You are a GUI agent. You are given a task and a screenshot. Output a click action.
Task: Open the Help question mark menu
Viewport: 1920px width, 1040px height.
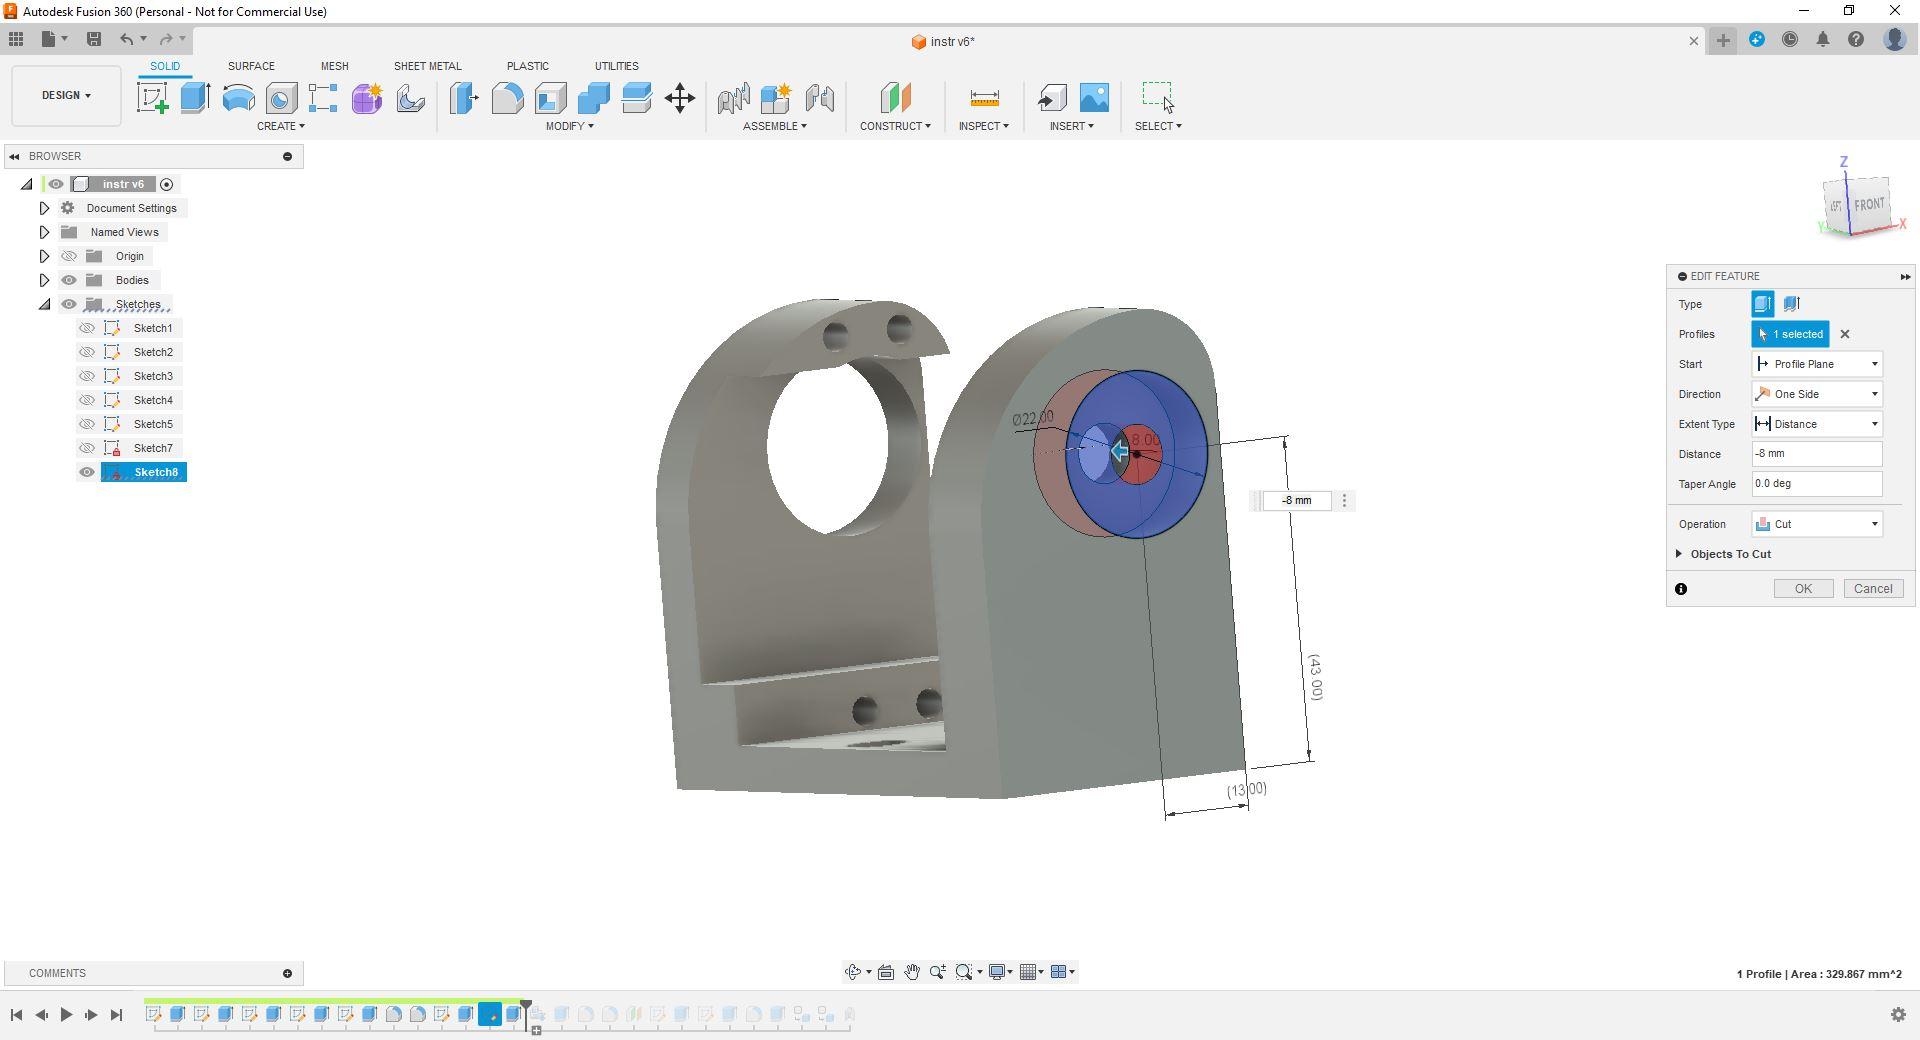(1856, 40)
